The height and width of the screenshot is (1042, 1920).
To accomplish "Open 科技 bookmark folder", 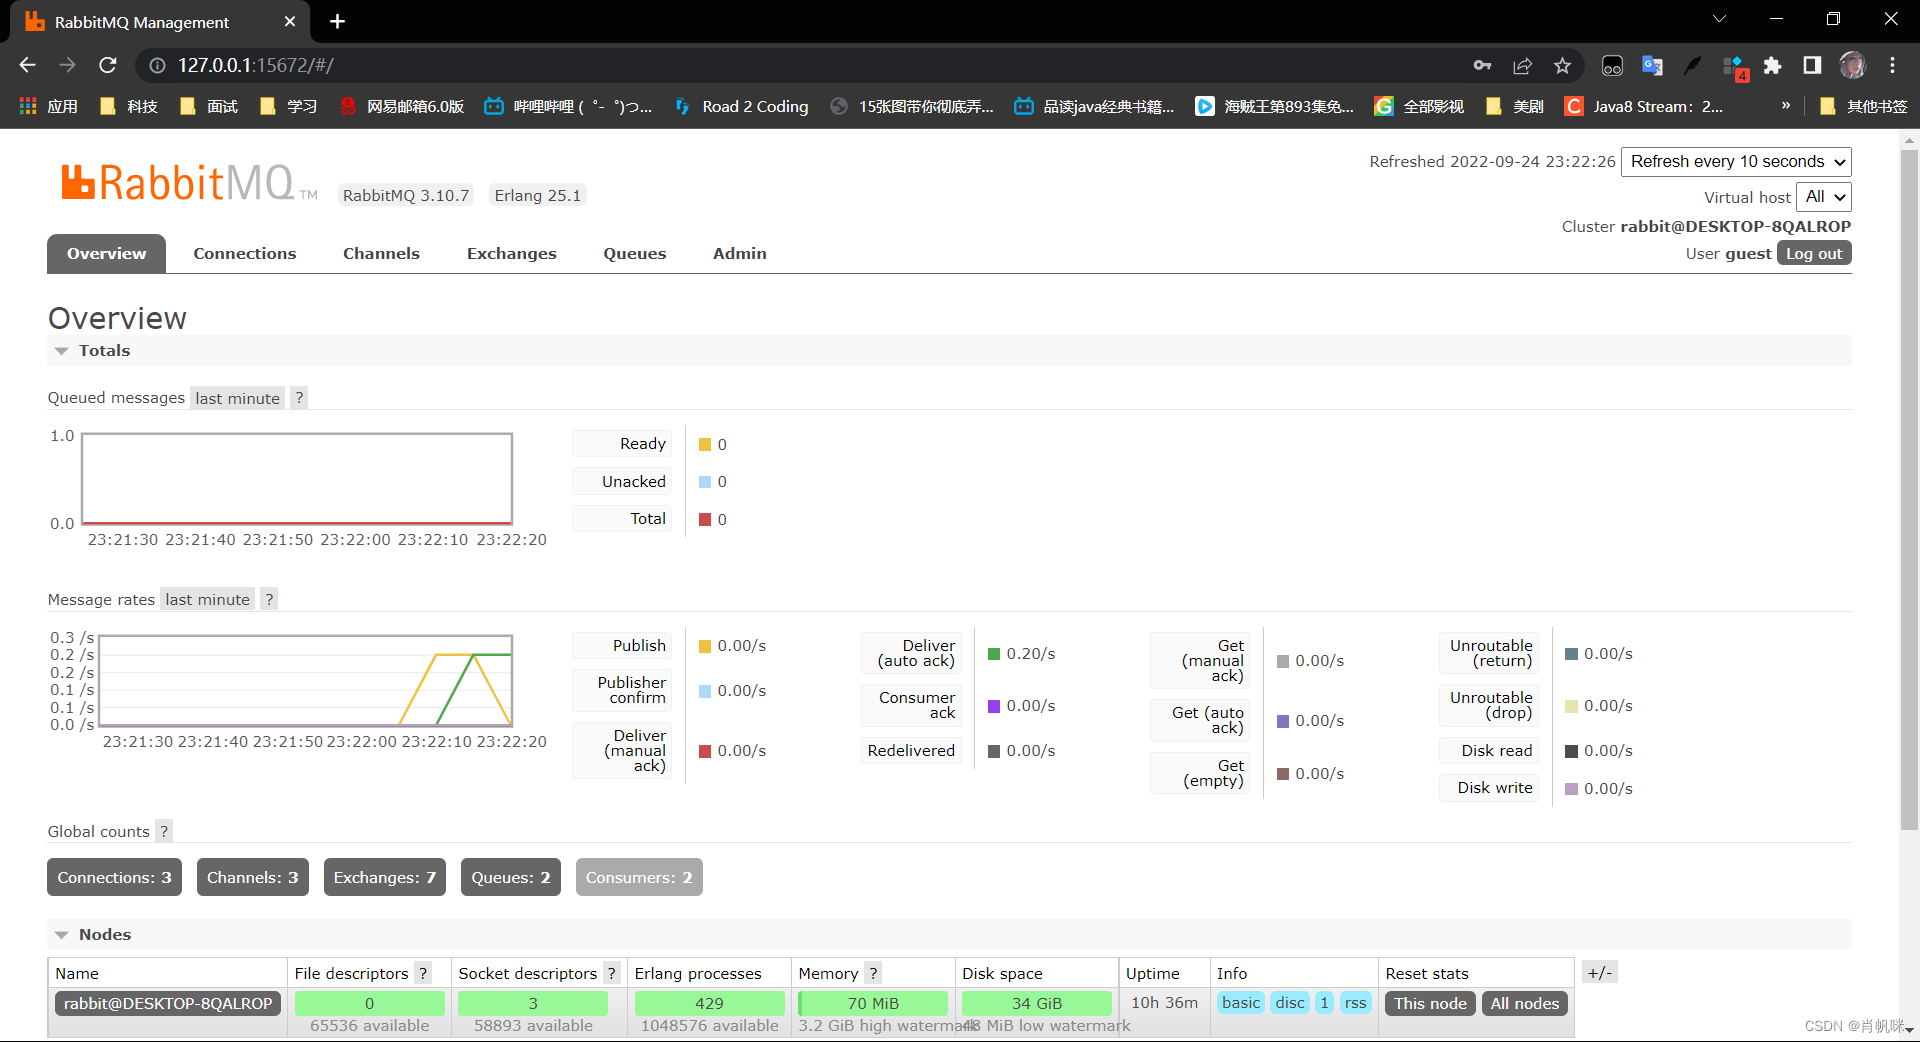I will [x=129, y=106].
